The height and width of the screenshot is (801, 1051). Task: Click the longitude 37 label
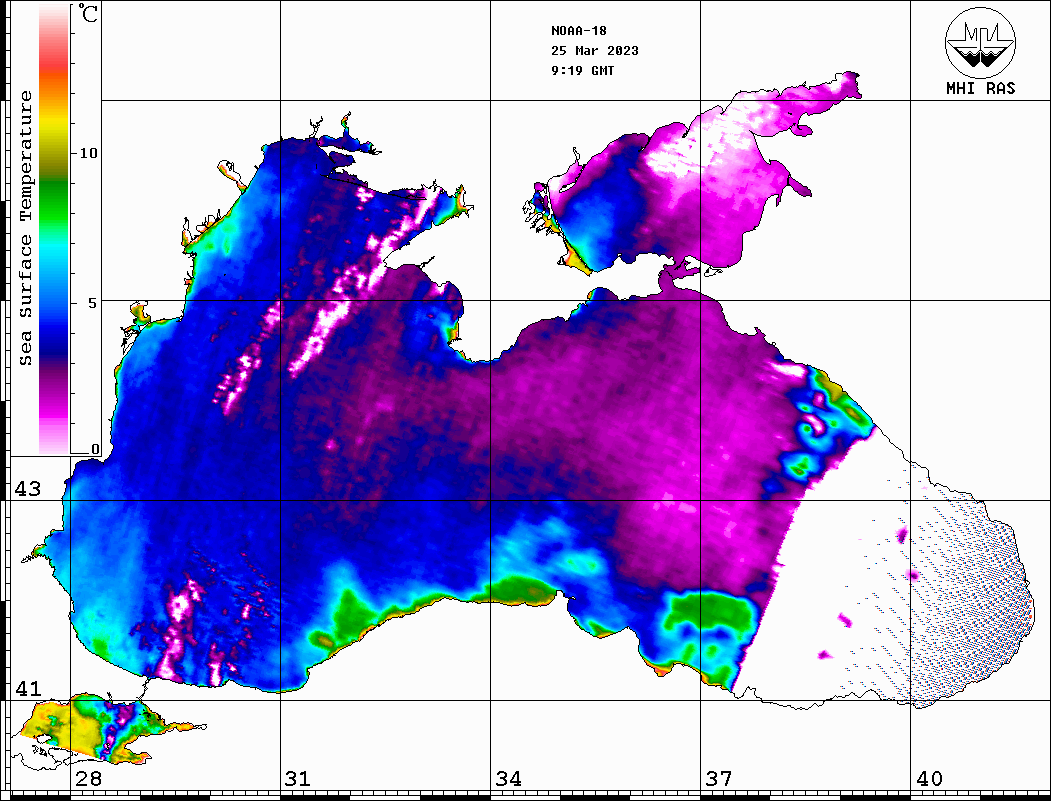click(718, 779)
